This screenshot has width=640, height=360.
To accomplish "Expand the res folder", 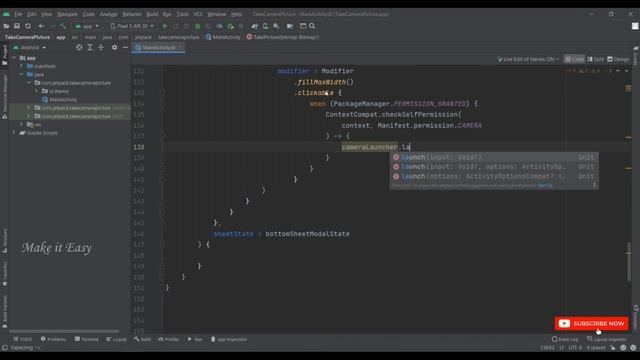I will pos(22,124).
